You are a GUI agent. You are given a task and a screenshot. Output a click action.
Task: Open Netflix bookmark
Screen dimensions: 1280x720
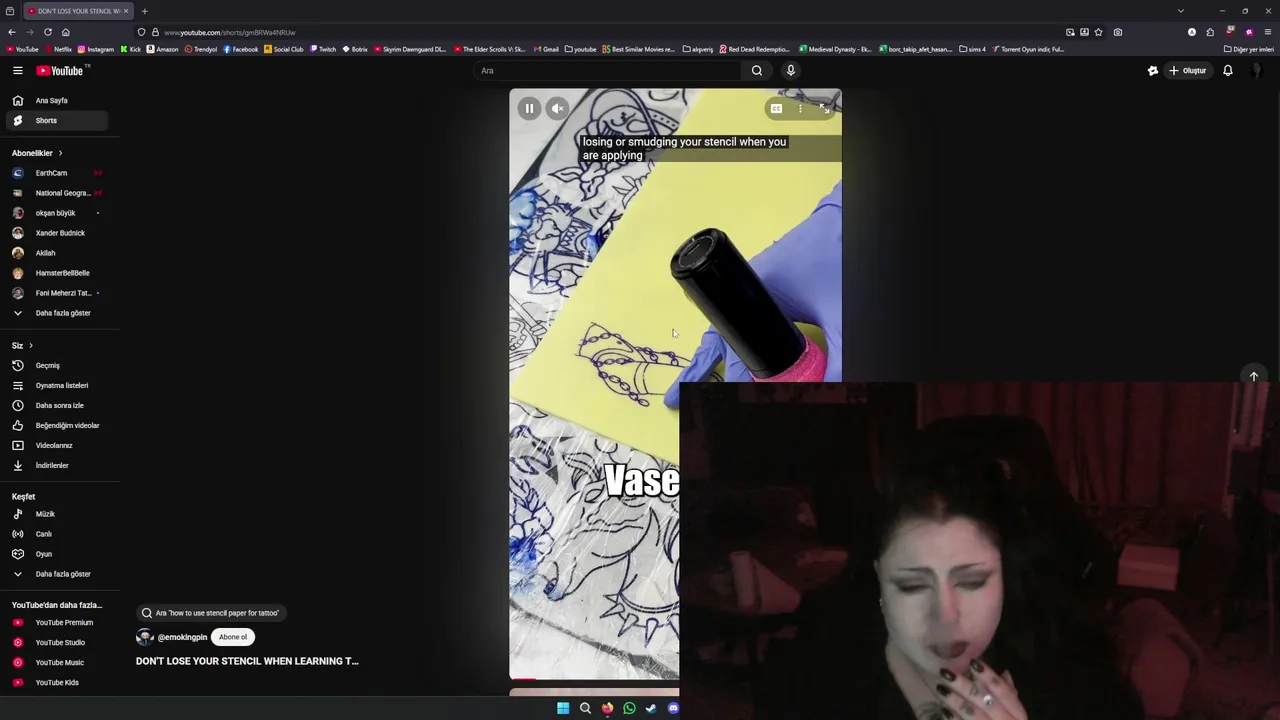(x=58, y=49)
